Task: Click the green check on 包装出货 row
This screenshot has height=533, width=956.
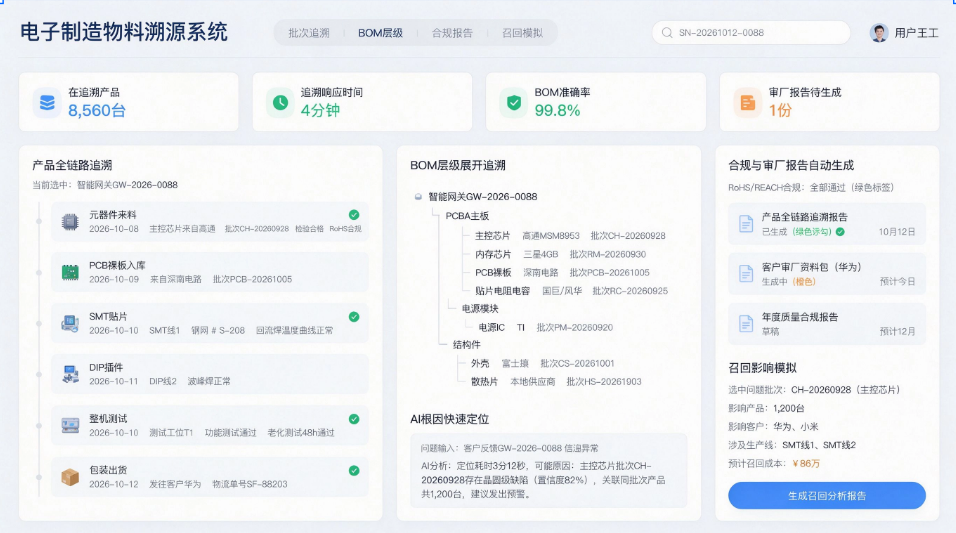Action: [x=354, y=470]
